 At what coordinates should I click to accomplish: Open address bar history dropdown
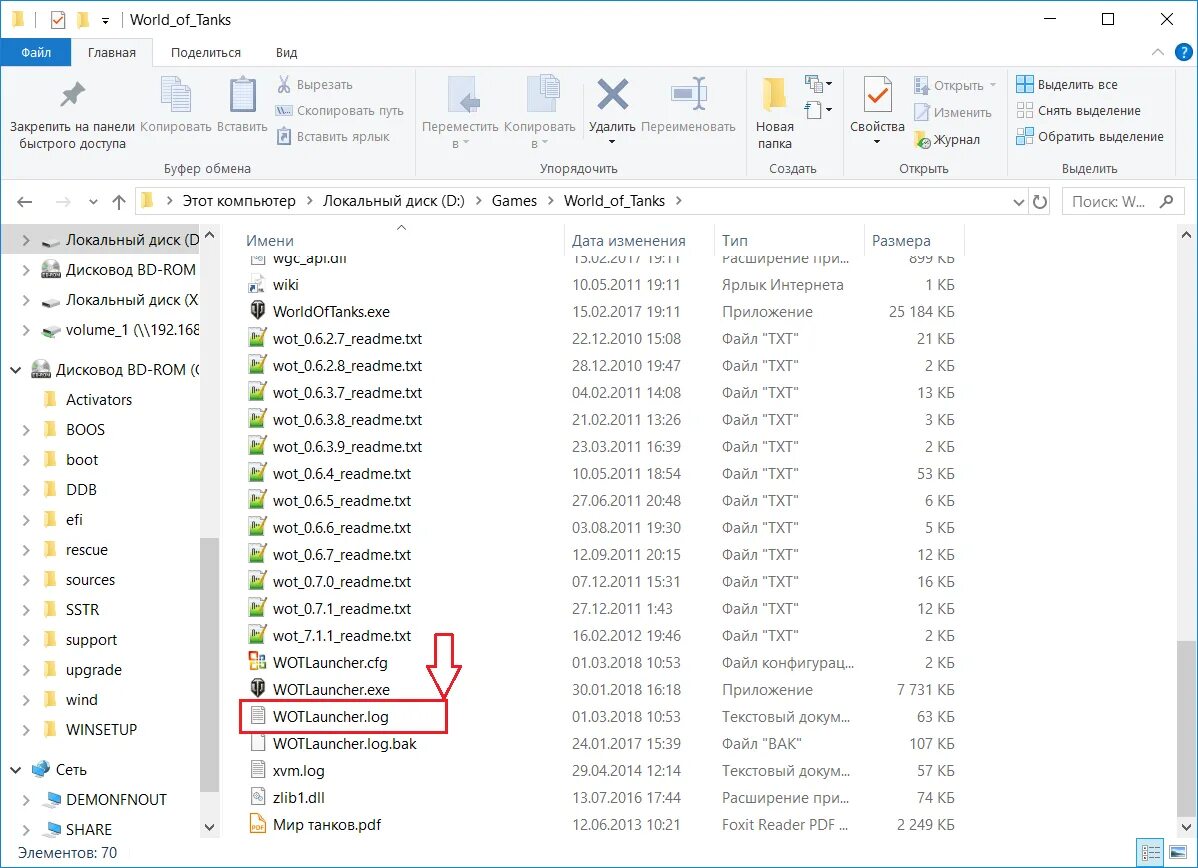pyautogui.click(x=1018, y=202)
